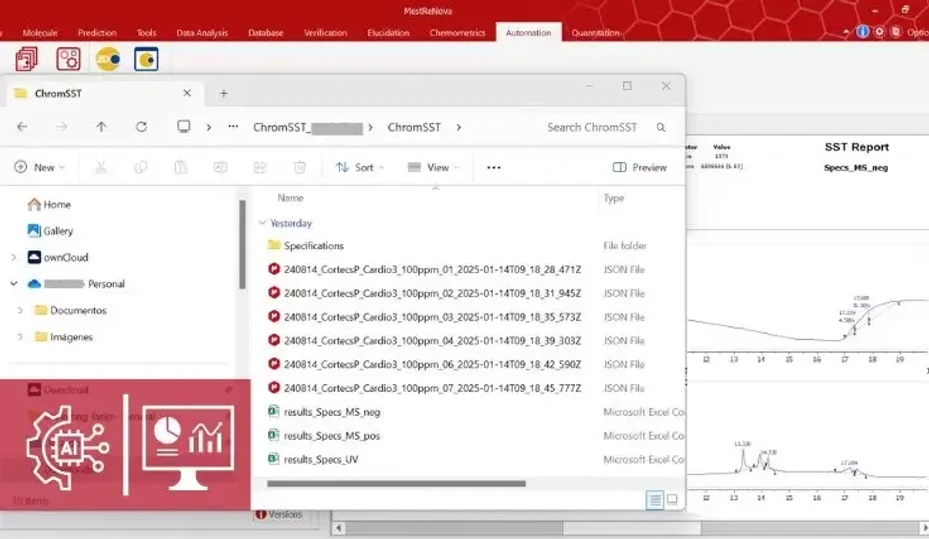The width and height of the screenshot is (929, 539).
Task: Toggle the Preview pane button
Action: coord(640,168)
